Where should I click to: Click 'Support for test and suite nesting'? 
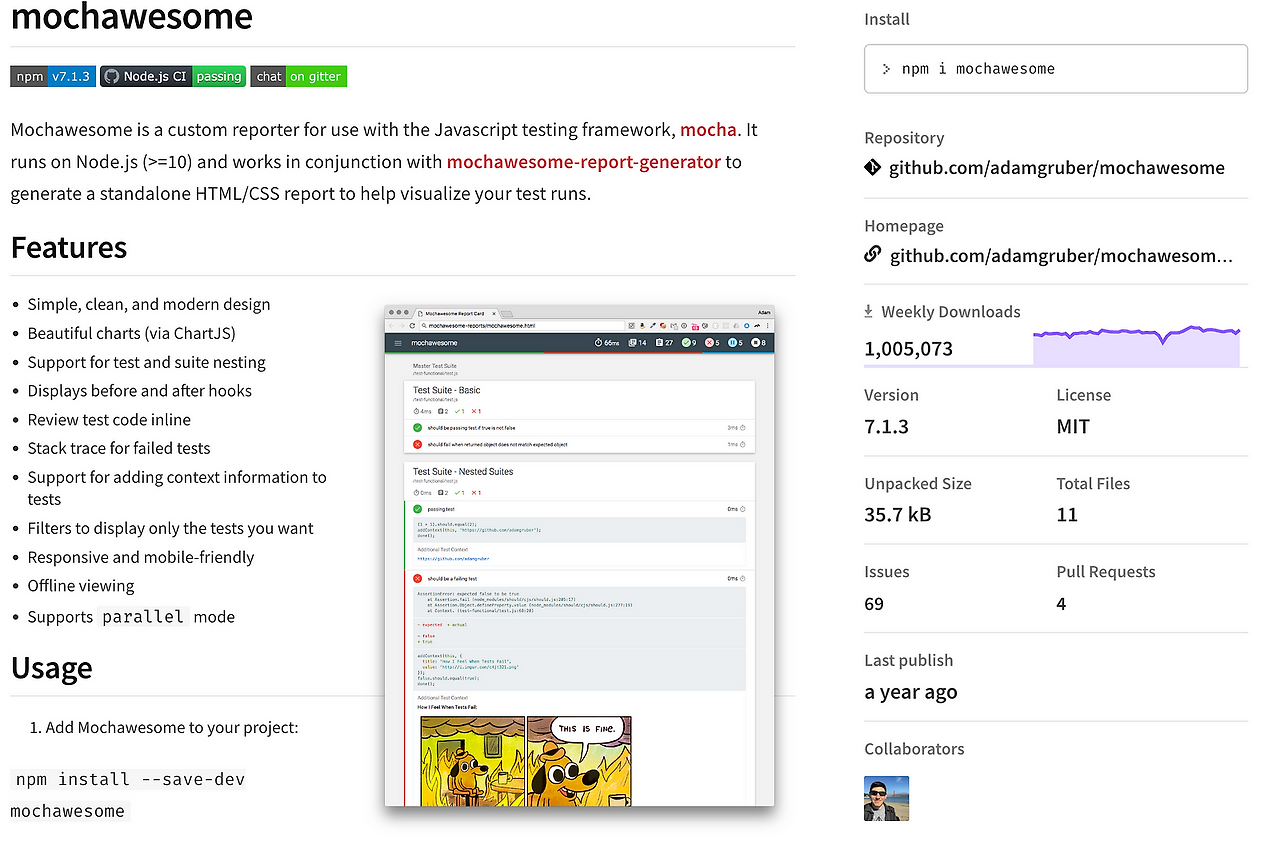pos(147,362)
